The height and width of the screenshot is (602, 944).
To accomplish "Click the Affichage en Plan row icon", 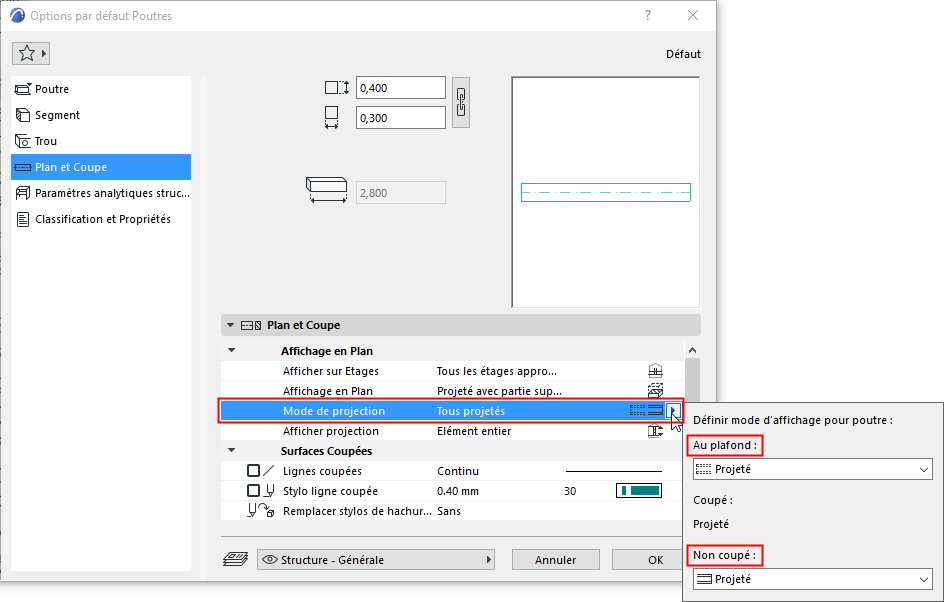I will point(655,391).
